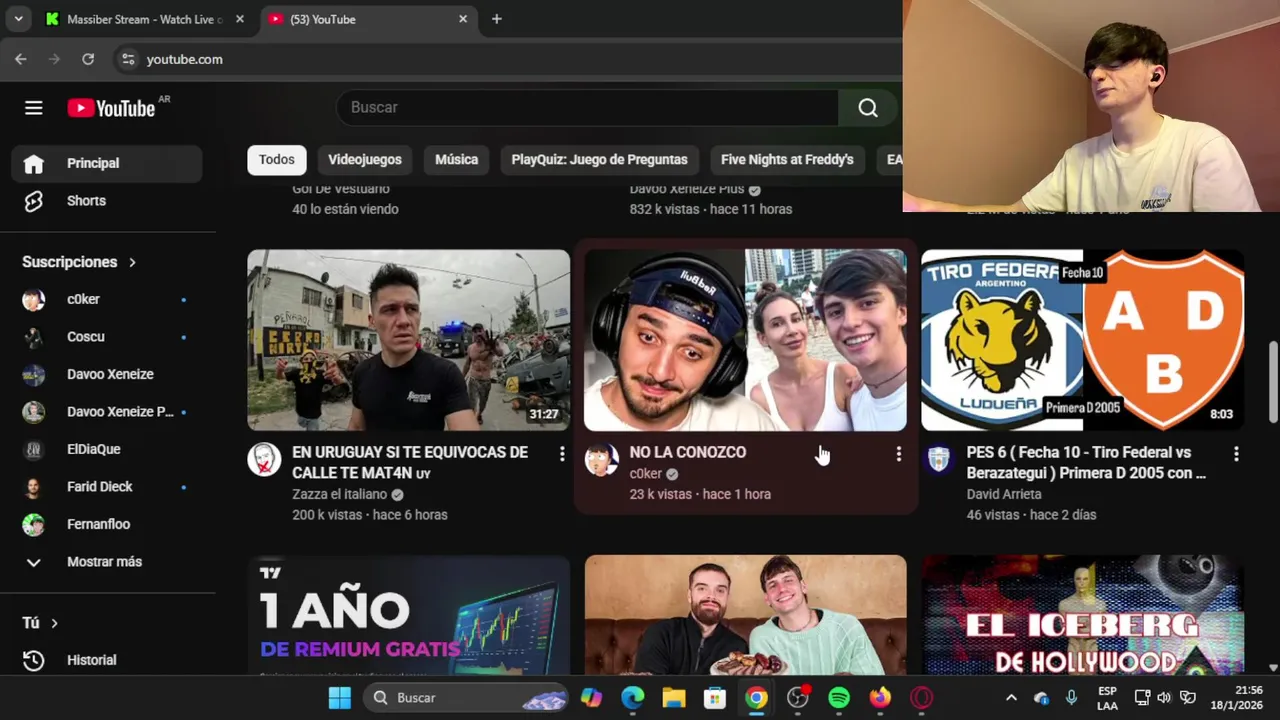Open El Iceberg de Hollywood thumbnail

click(x=1083, y=616)
